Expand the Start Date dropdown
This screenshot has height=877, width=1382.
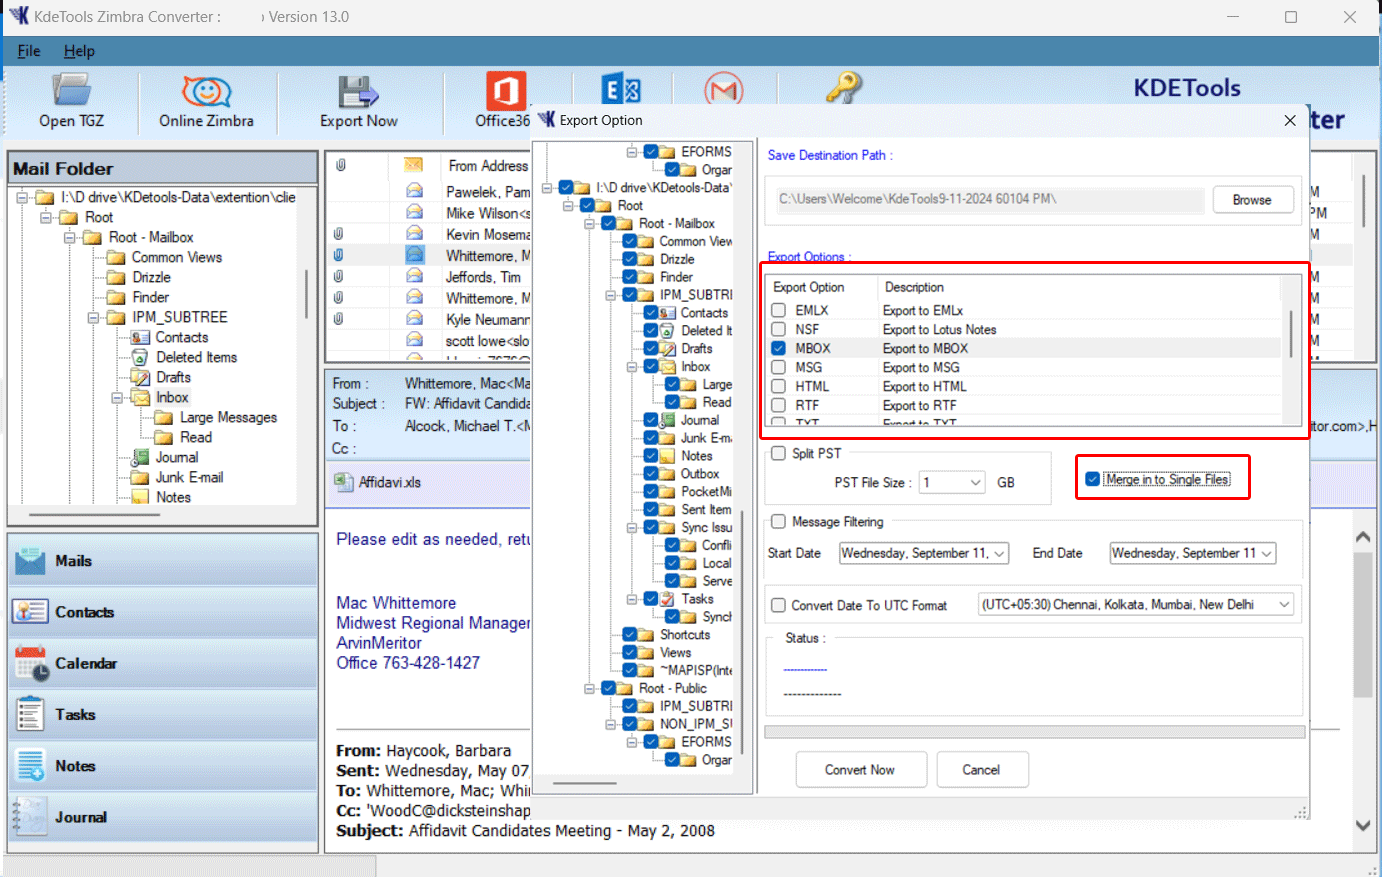(x=999, y=553)
